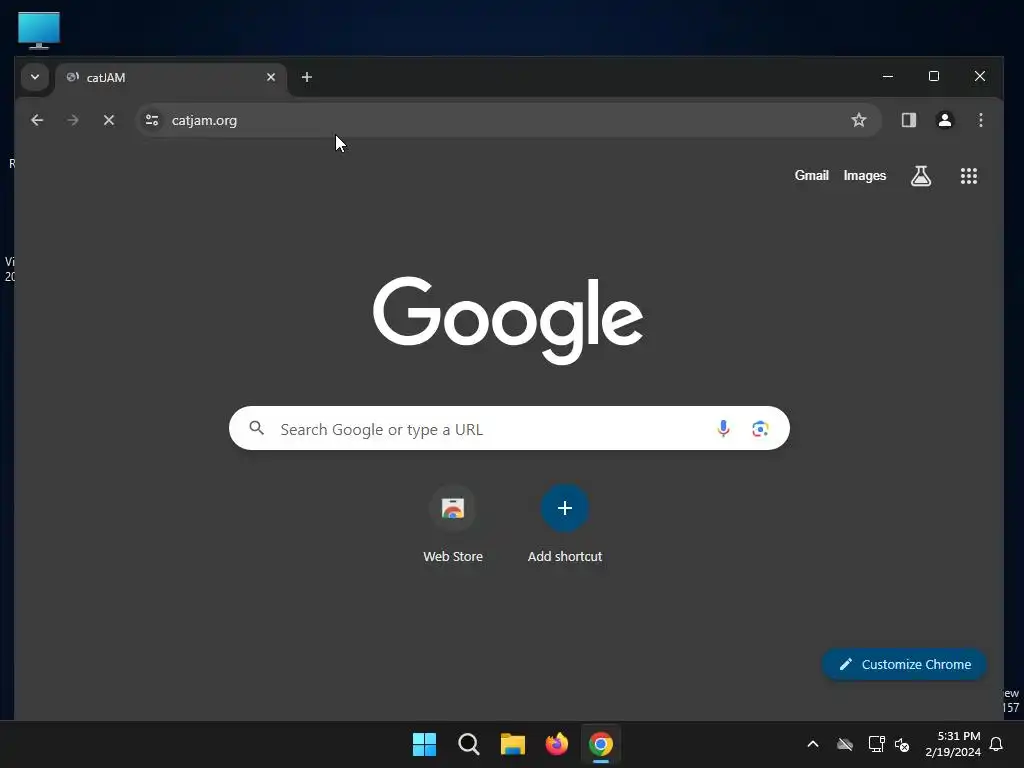Maximize the Chrome window
The height and width of the screenshot is (768, 1024).
click(x=934, y=76)
